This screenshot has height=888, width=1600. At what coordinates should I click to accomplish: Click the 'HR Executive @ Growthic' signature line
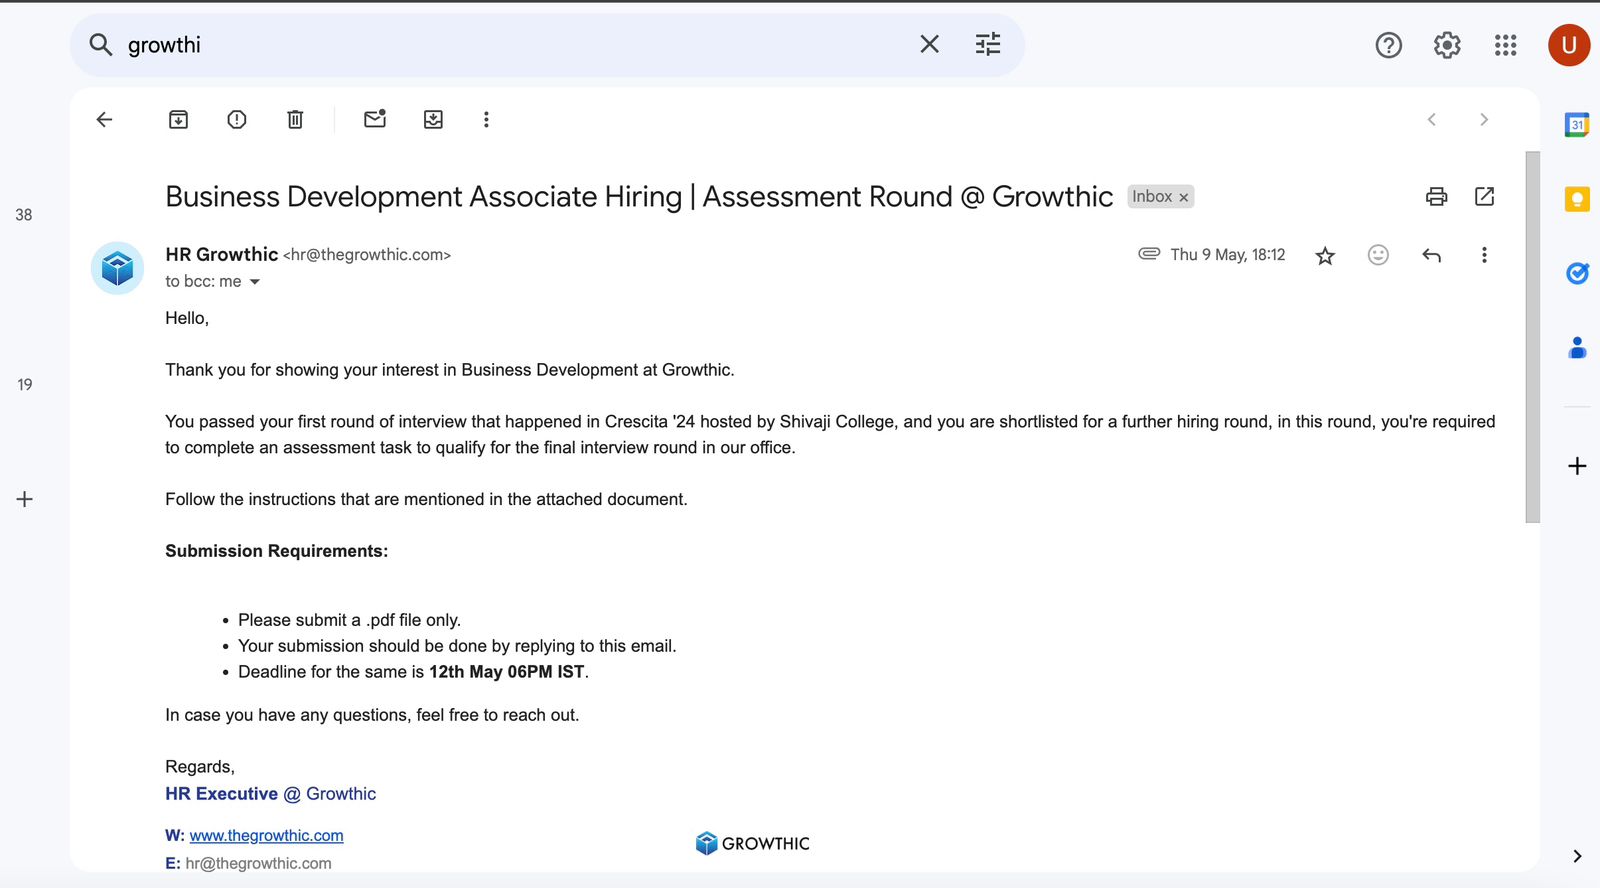(x=271, y=794)
